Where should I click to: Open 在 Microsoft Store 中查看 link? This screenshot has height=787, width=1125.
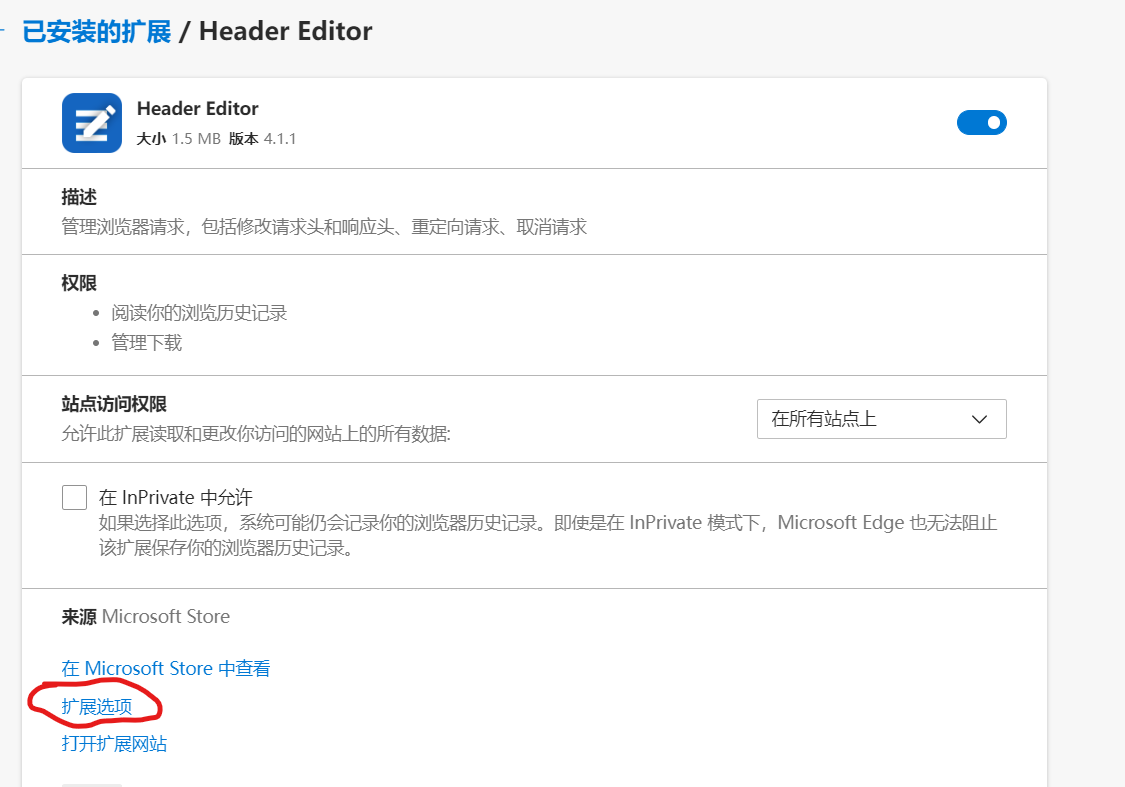166,669
